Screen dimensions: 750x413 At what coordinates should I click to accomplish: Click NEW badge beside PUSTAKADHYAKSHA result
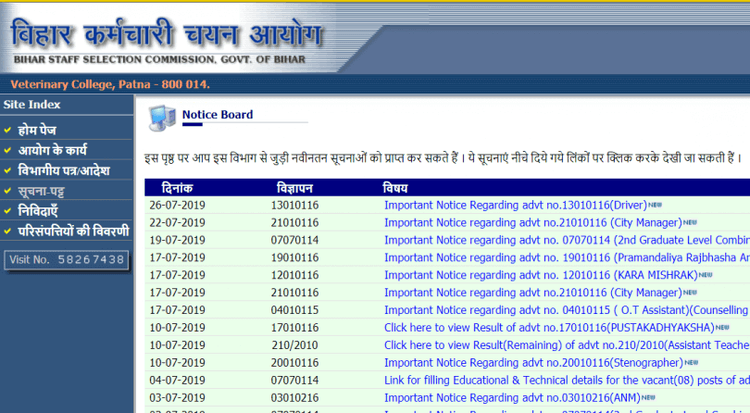[x=722, y=327]
